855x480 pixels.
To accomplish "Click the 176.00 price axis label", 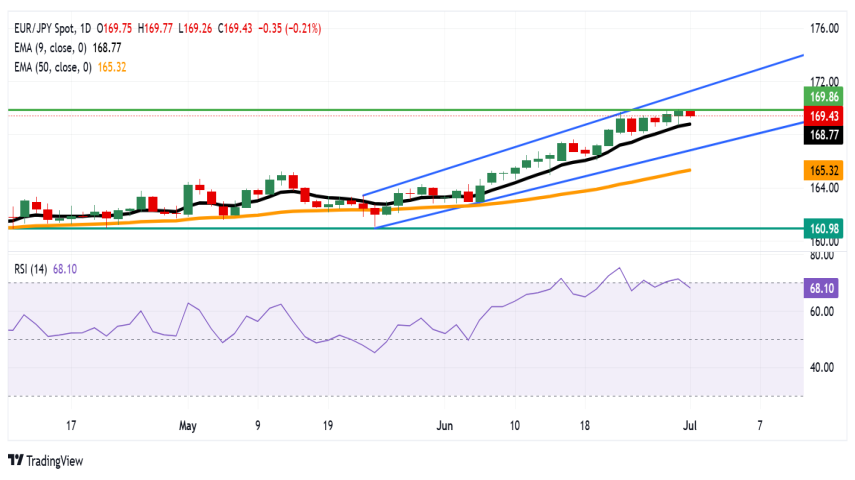I will (x=821, y=28).
